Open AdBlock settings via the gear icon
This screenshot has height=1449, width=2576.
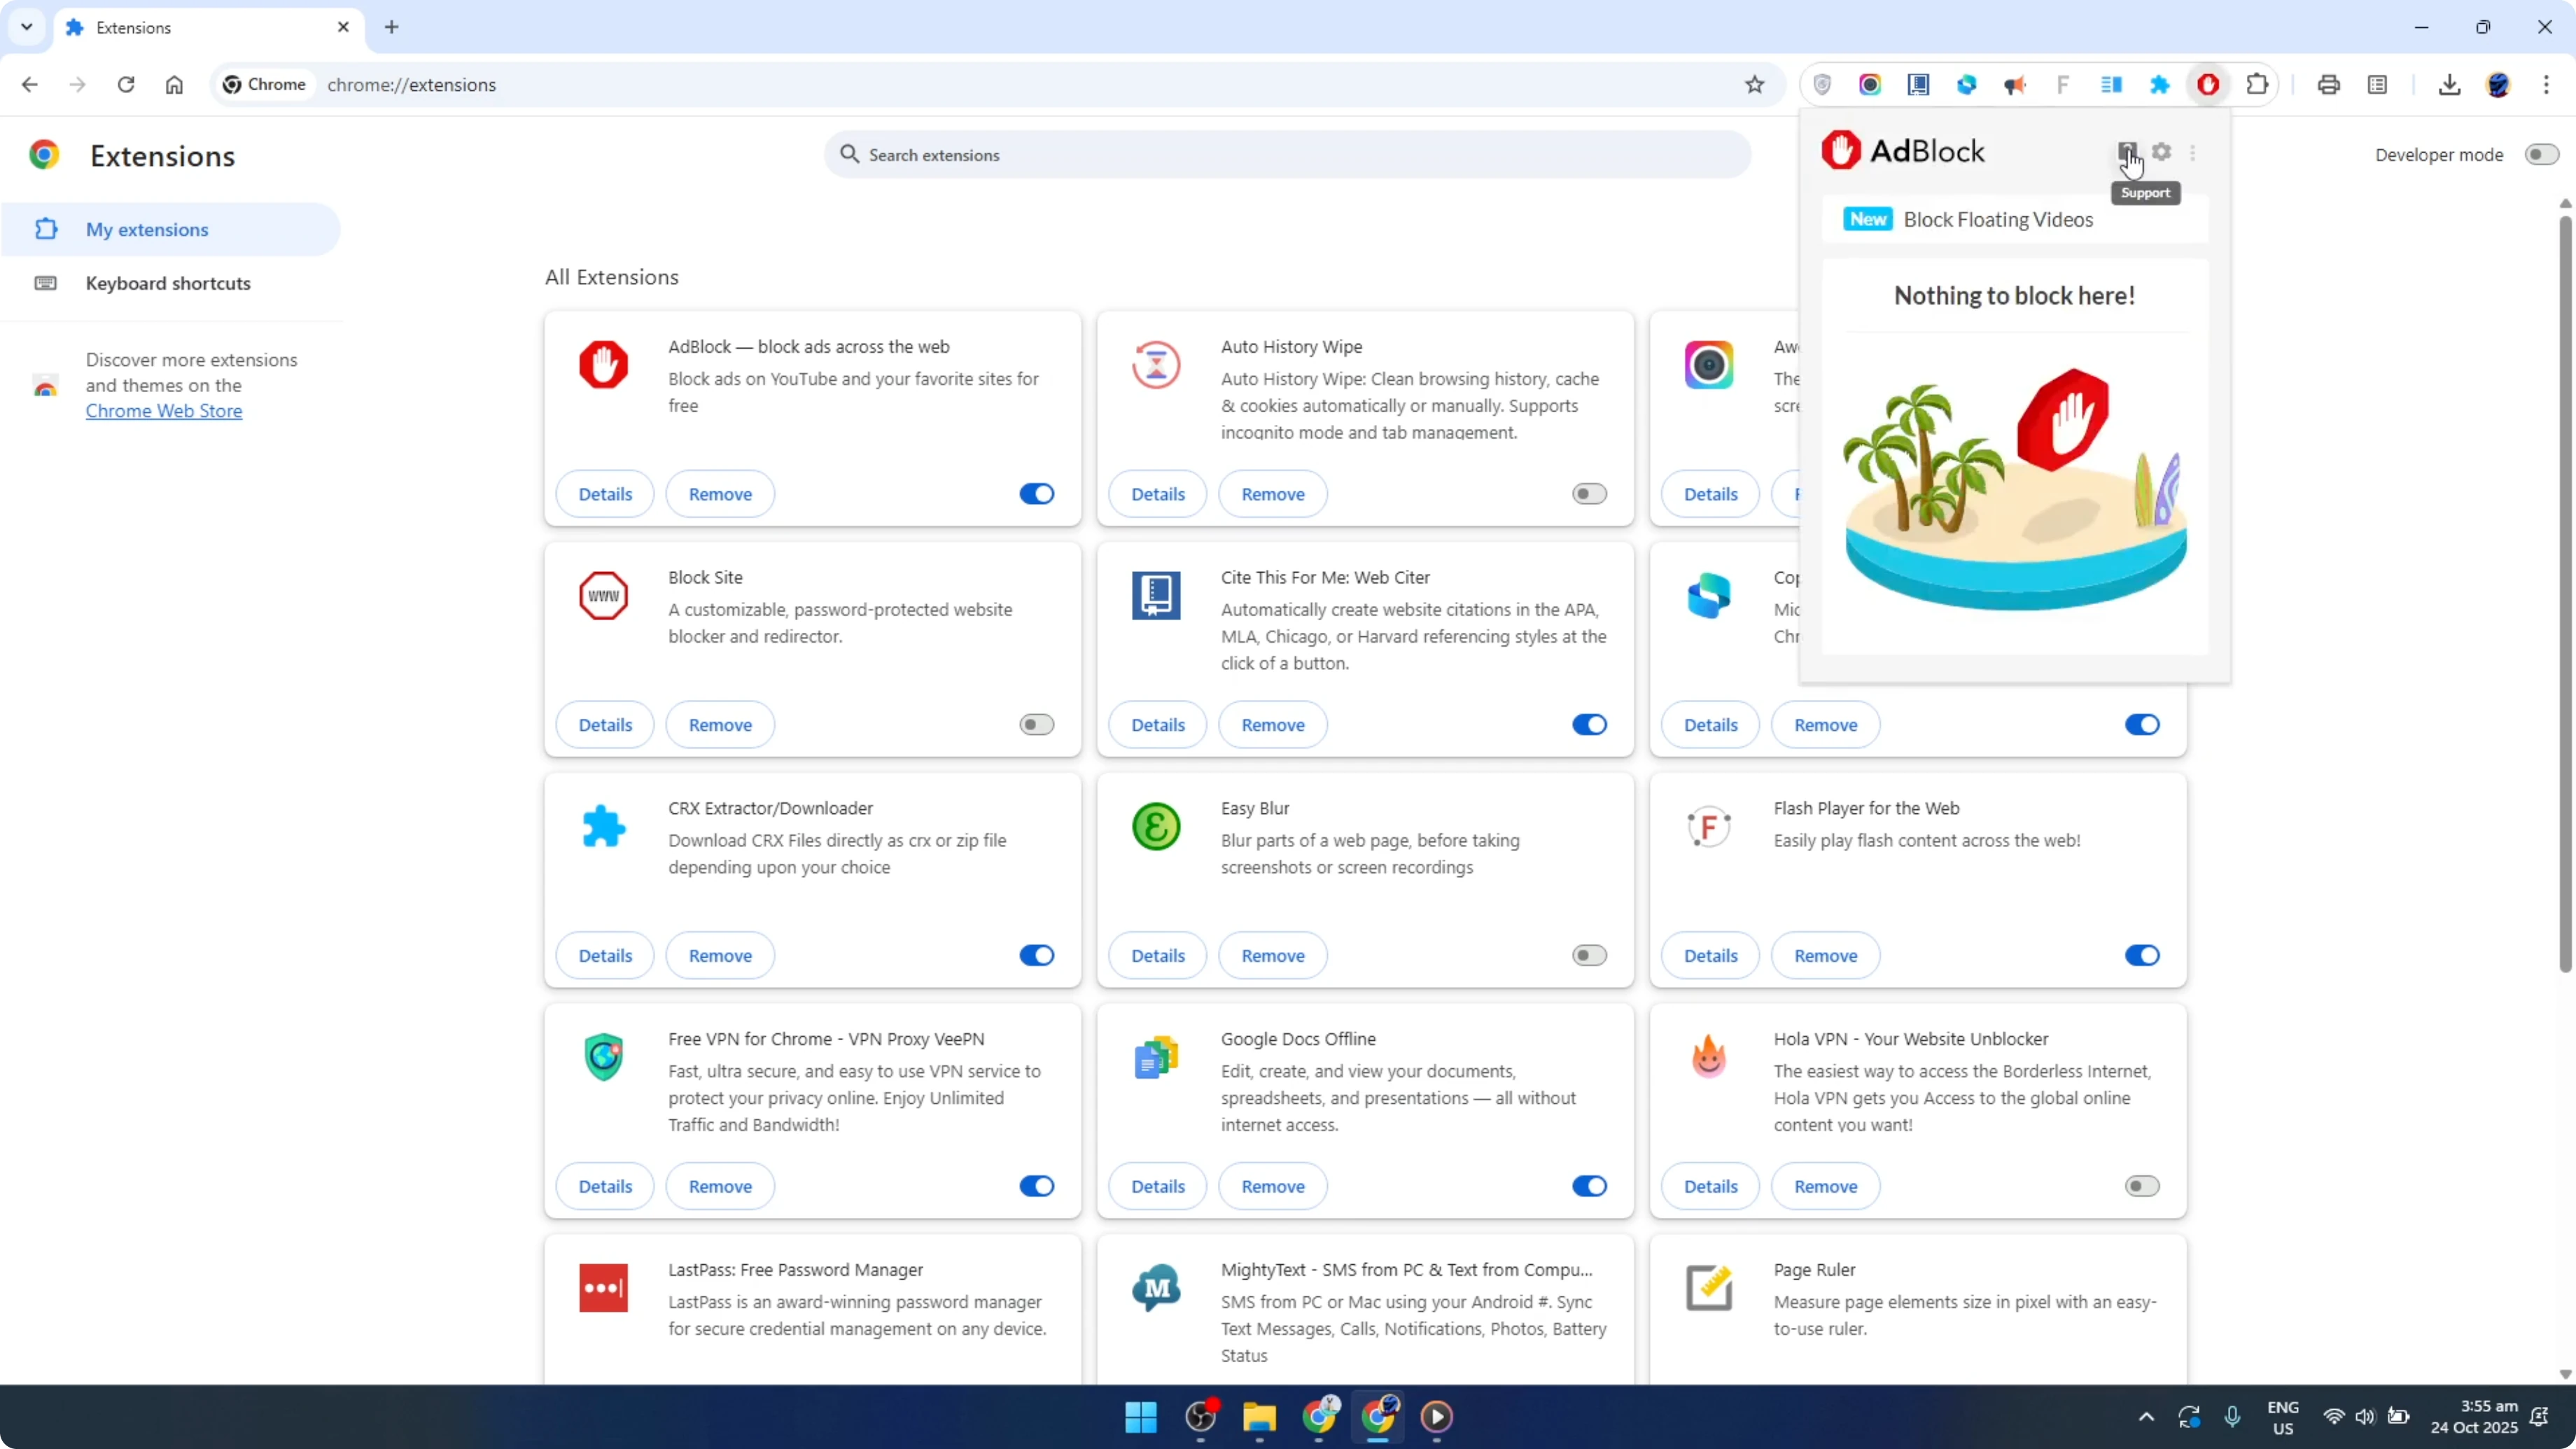pyautogui.click(x=2162, y=152)
